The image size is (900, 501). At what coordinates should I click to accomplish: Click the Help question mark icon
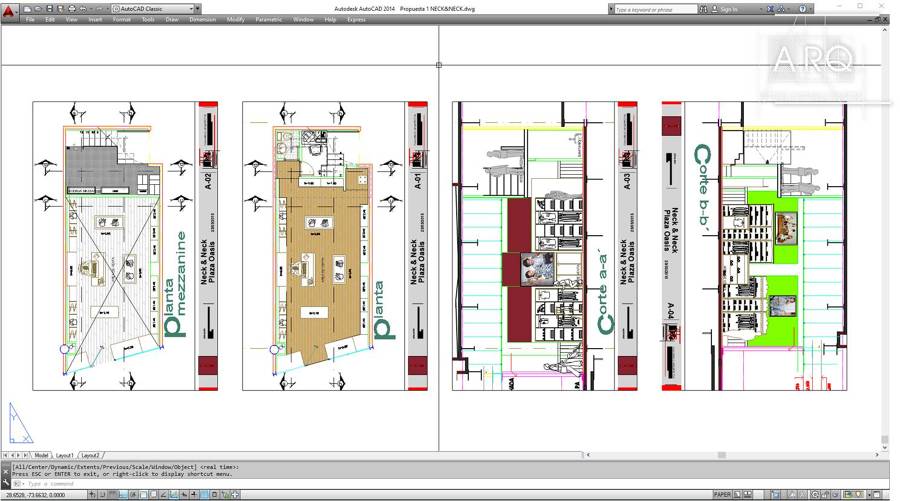pos(802,9)
